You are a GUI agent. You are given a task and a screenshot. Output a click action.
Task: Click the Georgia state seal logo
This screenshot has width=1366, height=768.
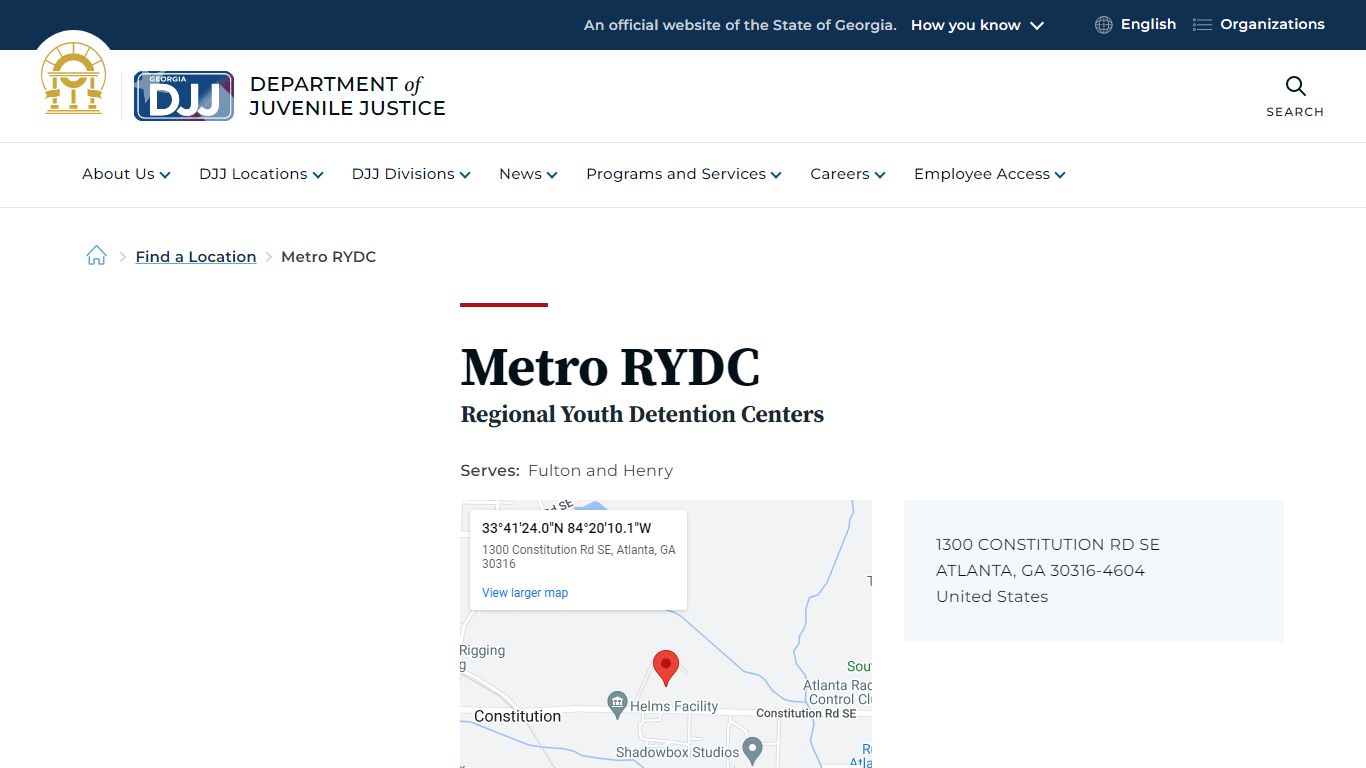[x=73, y=78]
